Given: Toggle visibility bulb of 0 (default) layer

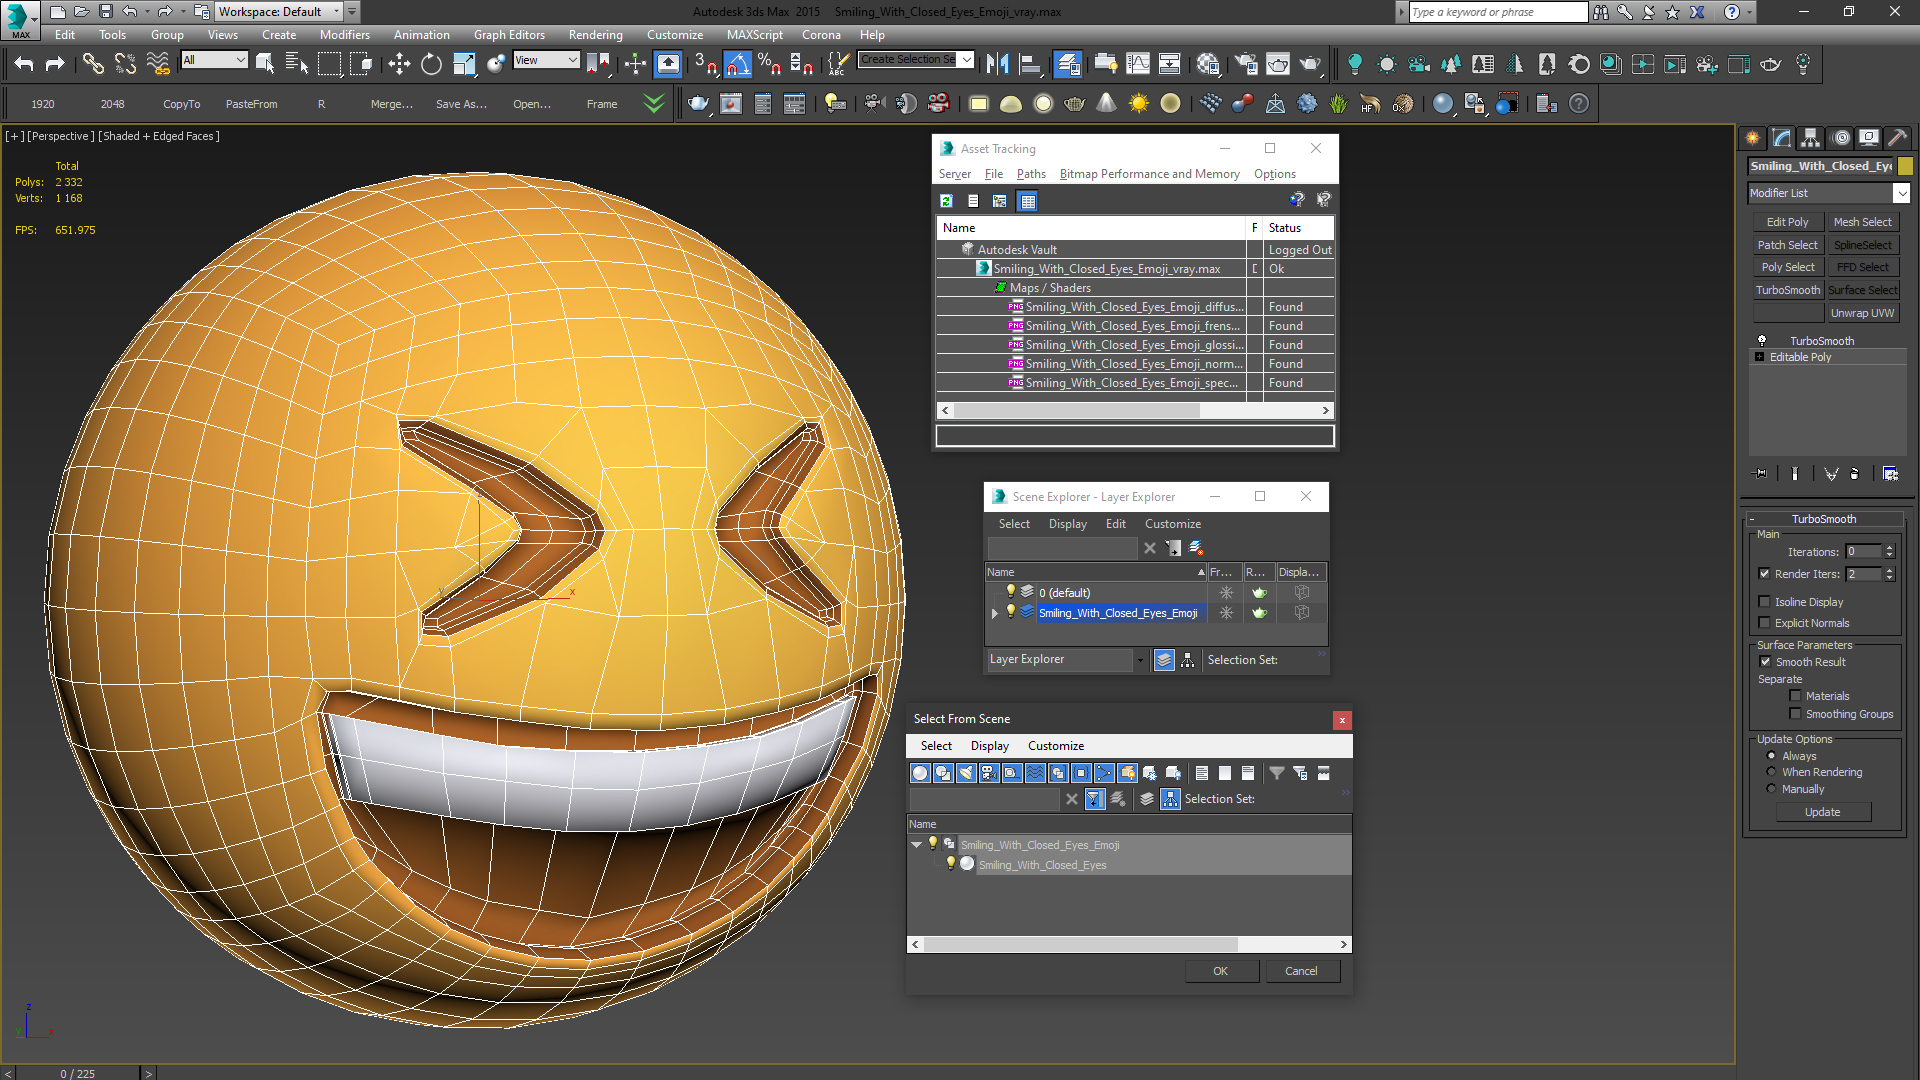Looking at the screenshot, I should (1011, 592).
